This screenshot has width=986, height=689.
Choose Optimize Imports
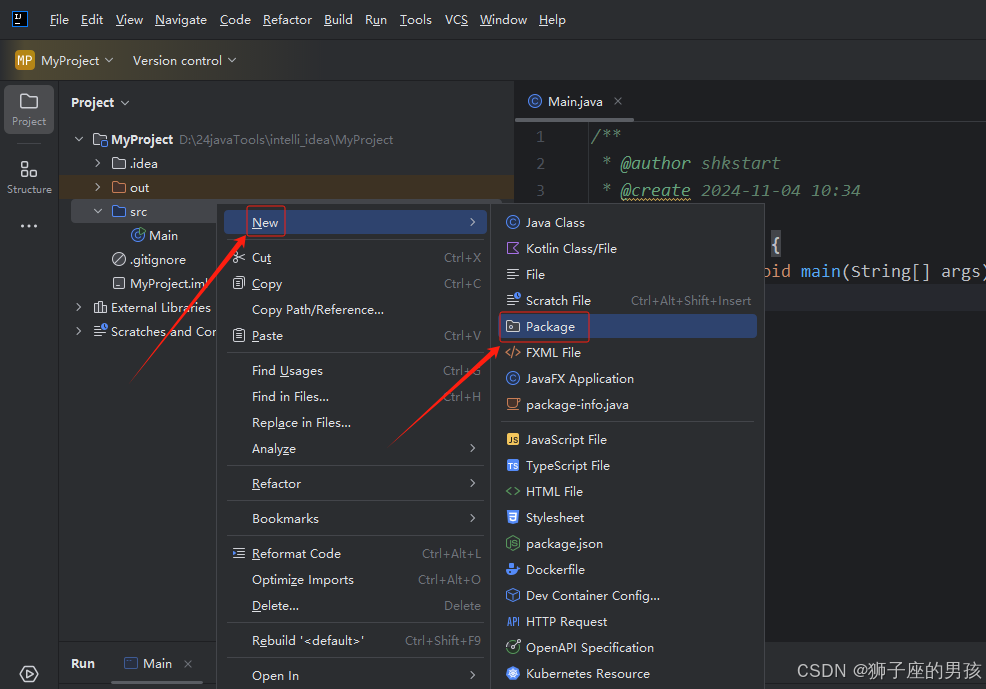click(355, 579)
